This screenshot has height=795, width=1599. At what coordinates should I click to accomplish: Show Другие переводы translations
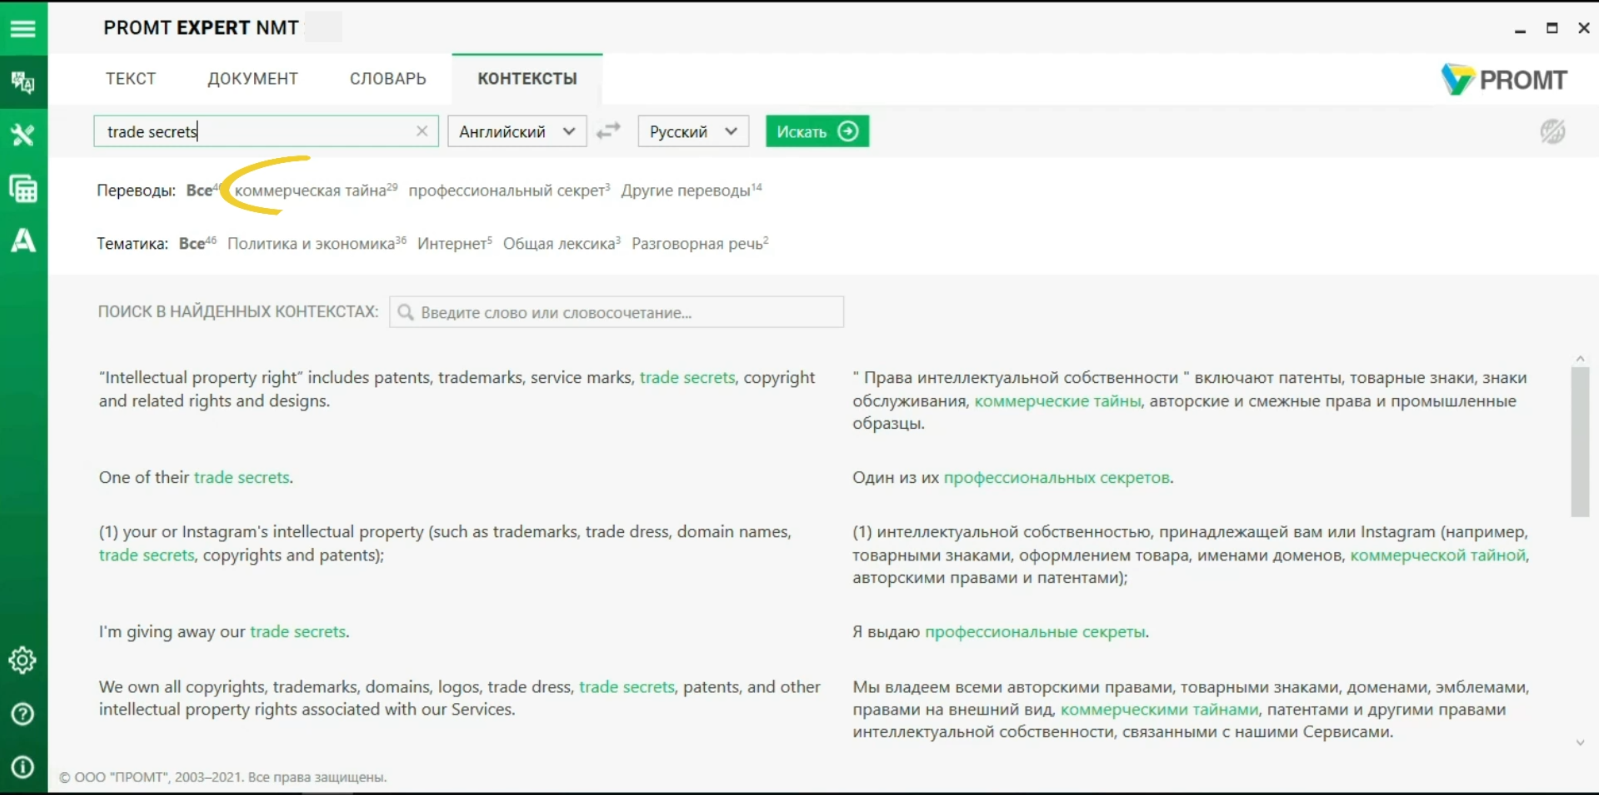click(691, 190)
